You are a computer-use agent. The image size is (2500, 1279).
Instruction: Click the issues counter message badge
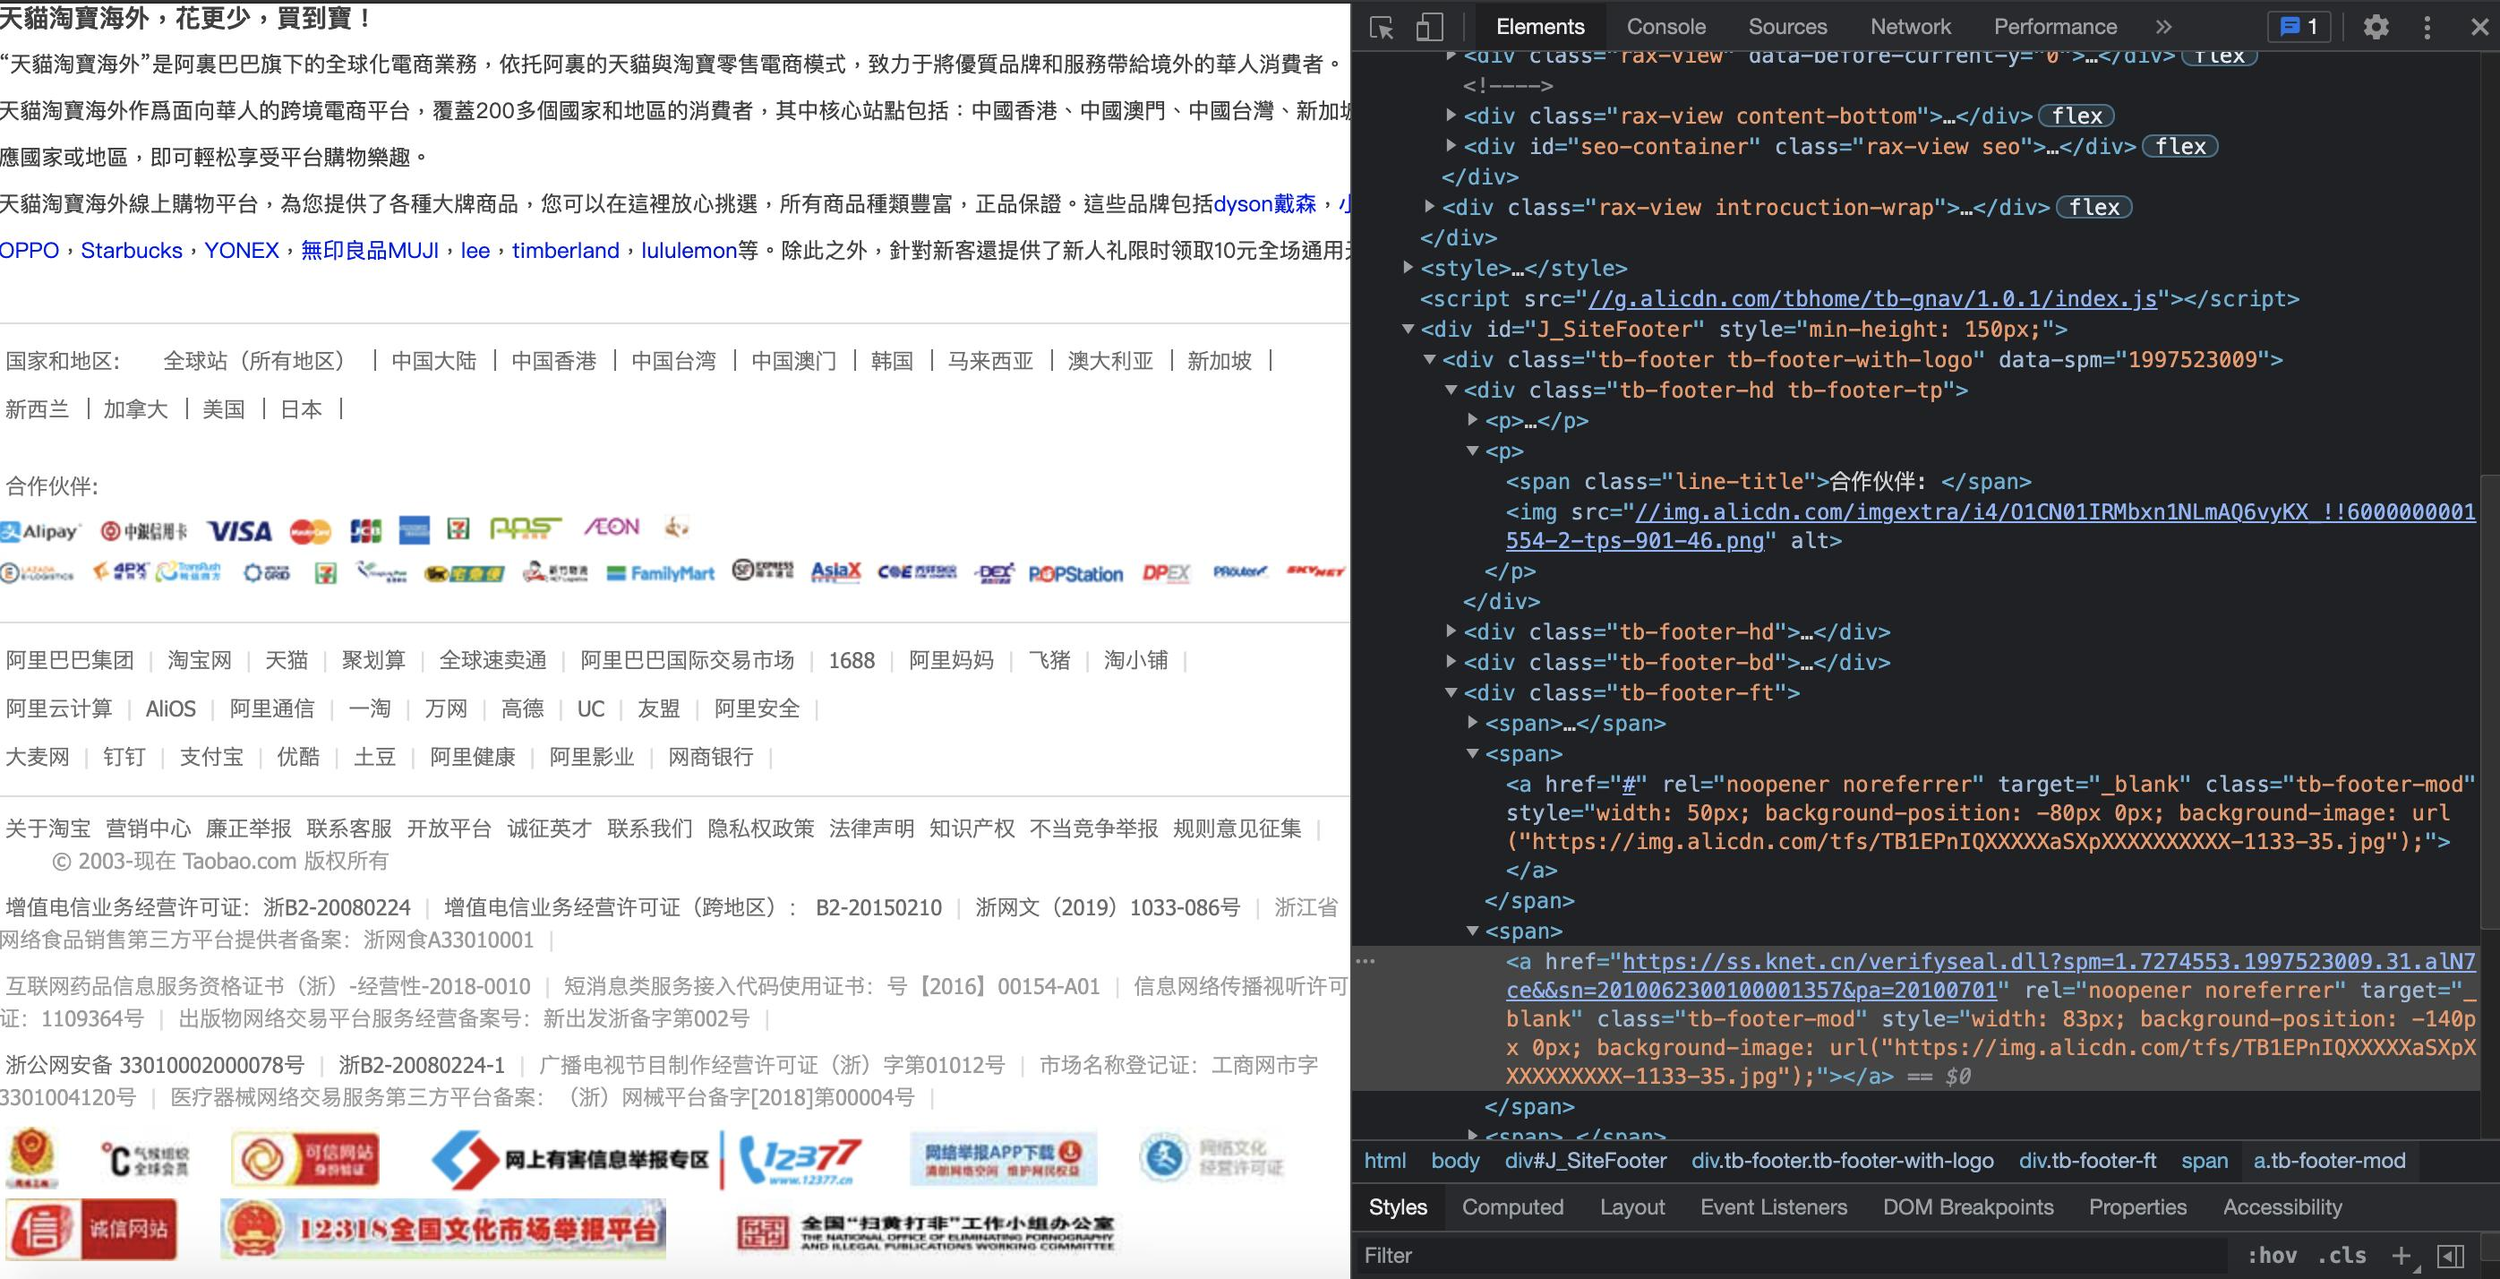pyautogui.click(x=2299, y=27)
